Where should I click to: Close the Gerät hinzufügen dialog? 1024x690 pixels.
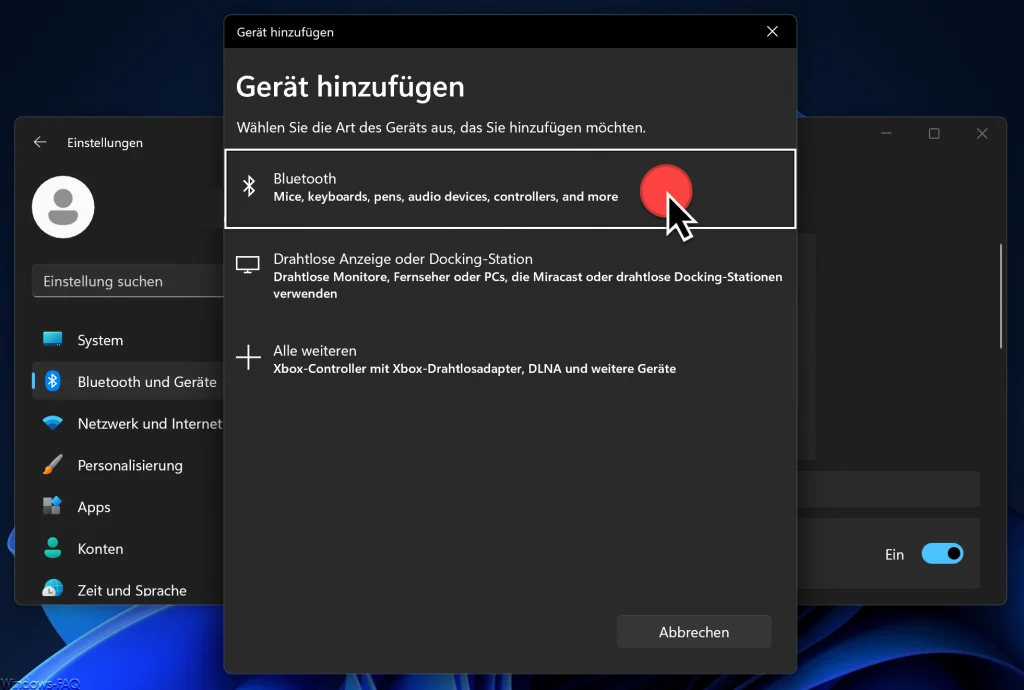coord(772,31)
